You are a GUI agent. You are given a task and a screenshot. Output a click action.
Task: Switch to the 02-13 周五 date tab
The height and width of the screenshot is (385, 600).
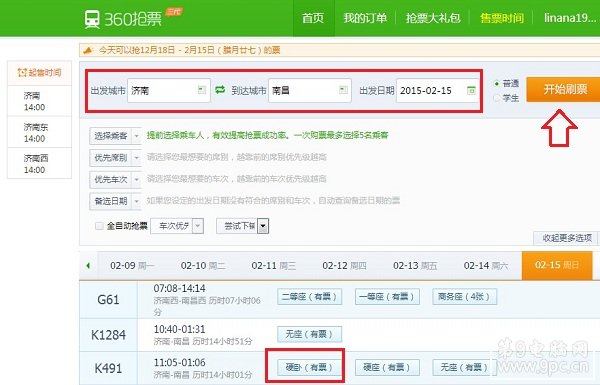click(415, 265)
